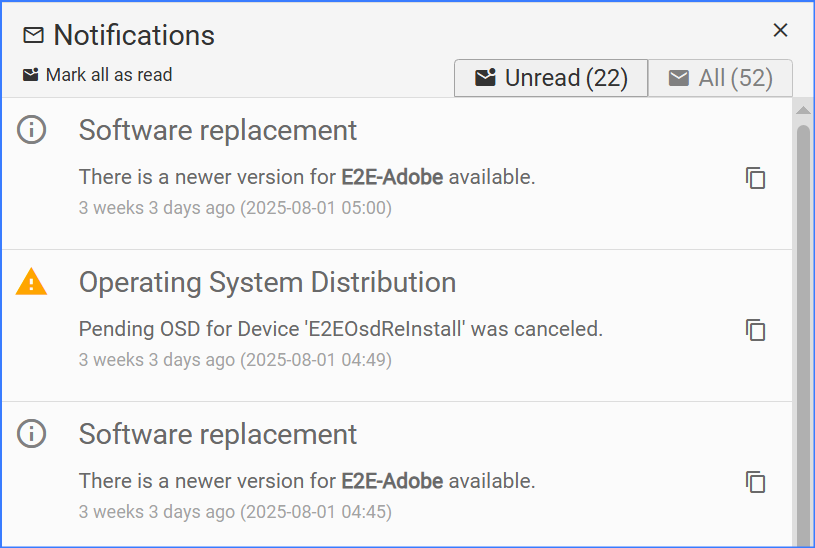This screenshot has width=815, height=548.
Task: Open the All (52) tab
Action: (720, 78)
